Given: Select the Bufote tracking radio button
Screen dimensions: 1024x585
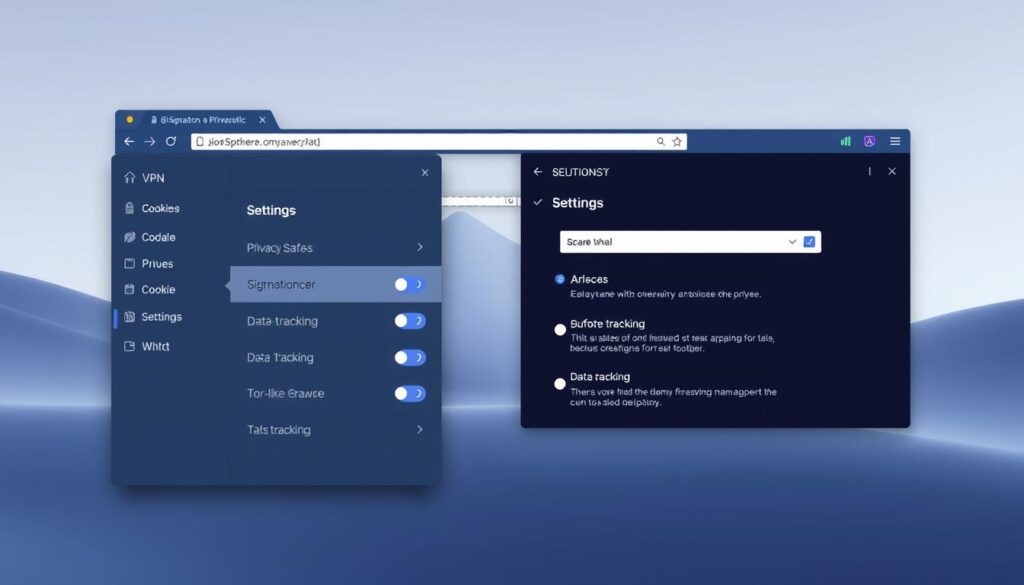Looking at the screenshot, I should point(560,329).
